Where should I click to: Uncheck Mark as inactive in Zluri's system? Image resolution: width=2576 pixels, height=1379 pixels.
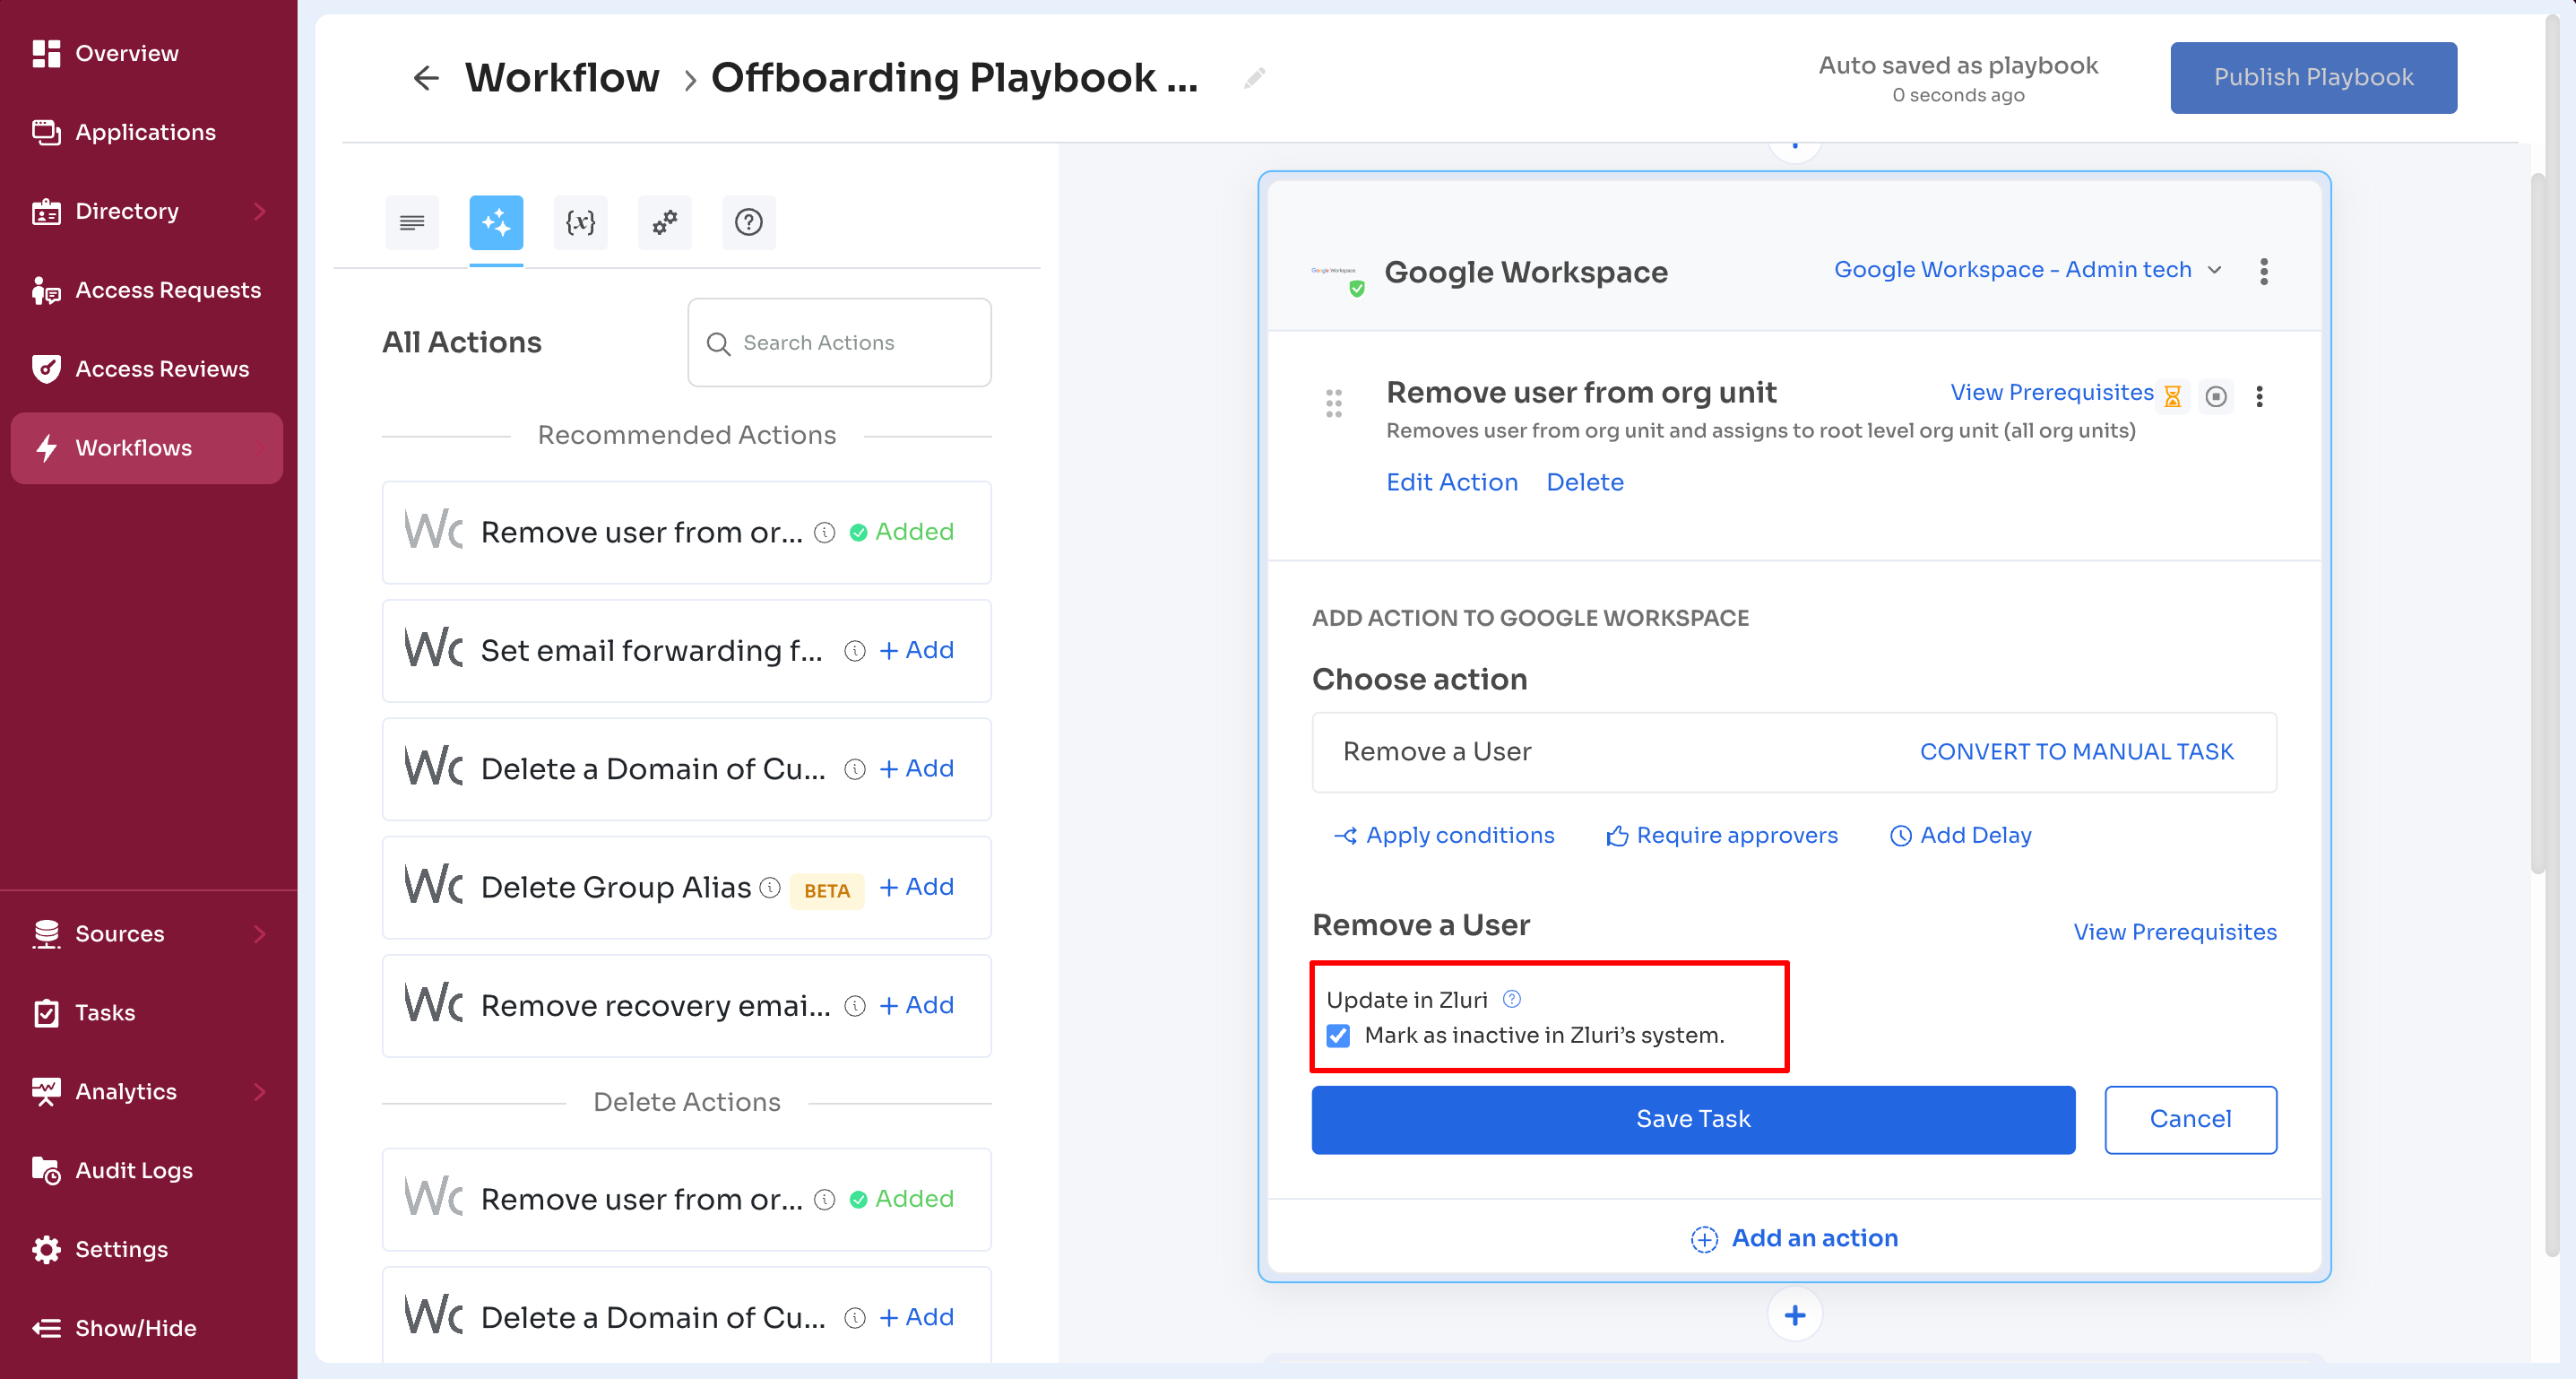pyautogui.click(x=1338, y=1036)
